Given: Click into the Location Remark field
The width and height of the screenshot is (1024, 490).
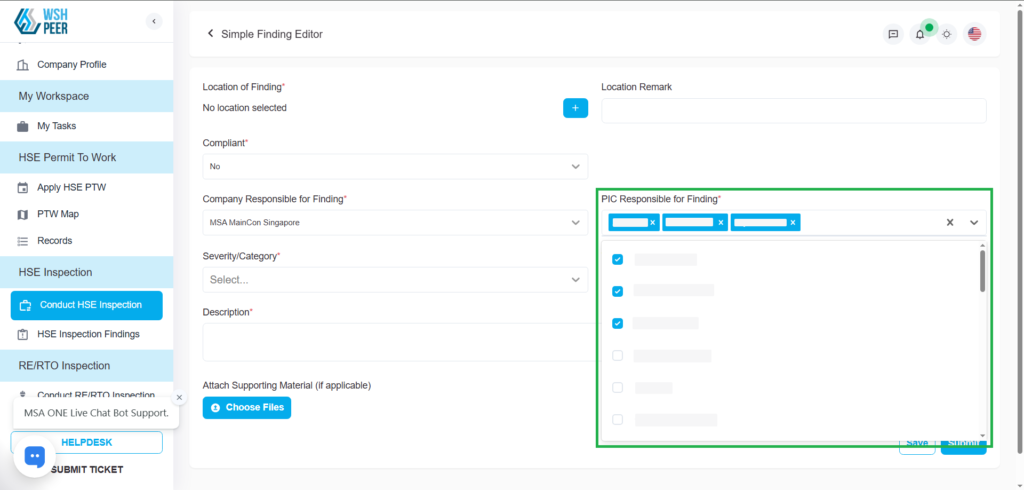Looking at the screenshot, I should (793, 111).
